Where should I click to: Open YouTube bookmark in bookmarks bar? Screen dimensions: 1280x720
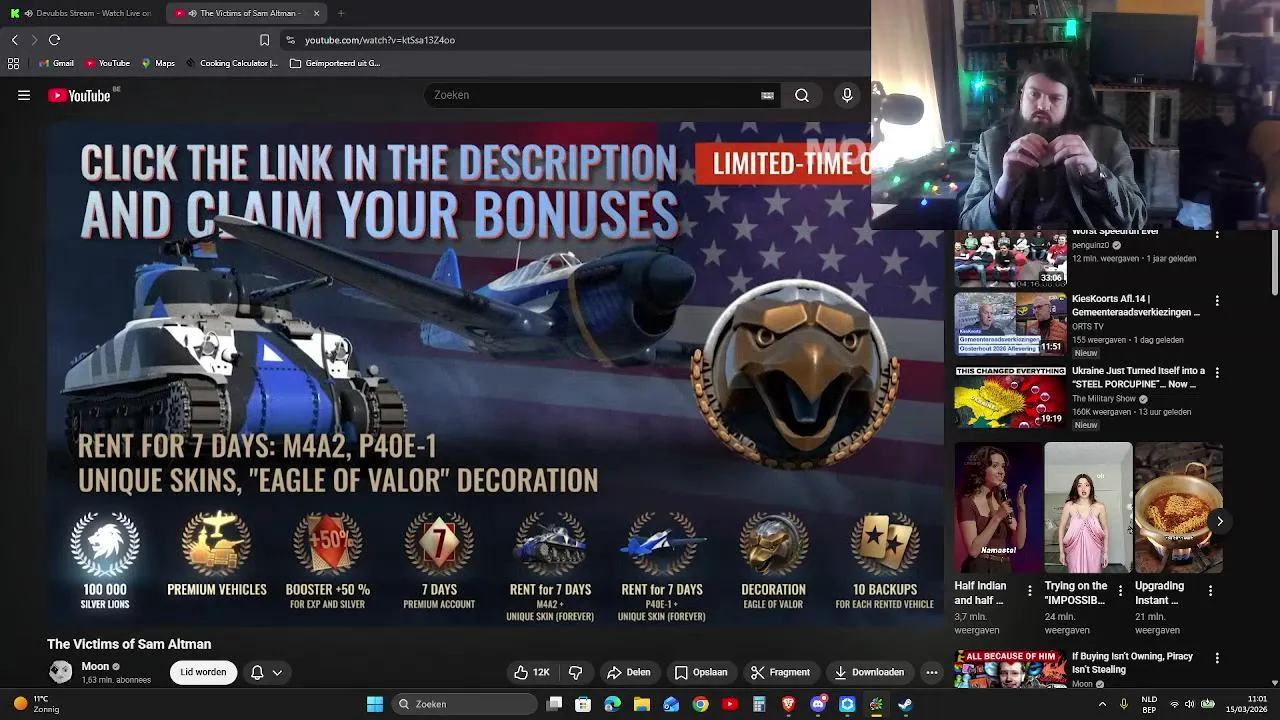[107, 63]
